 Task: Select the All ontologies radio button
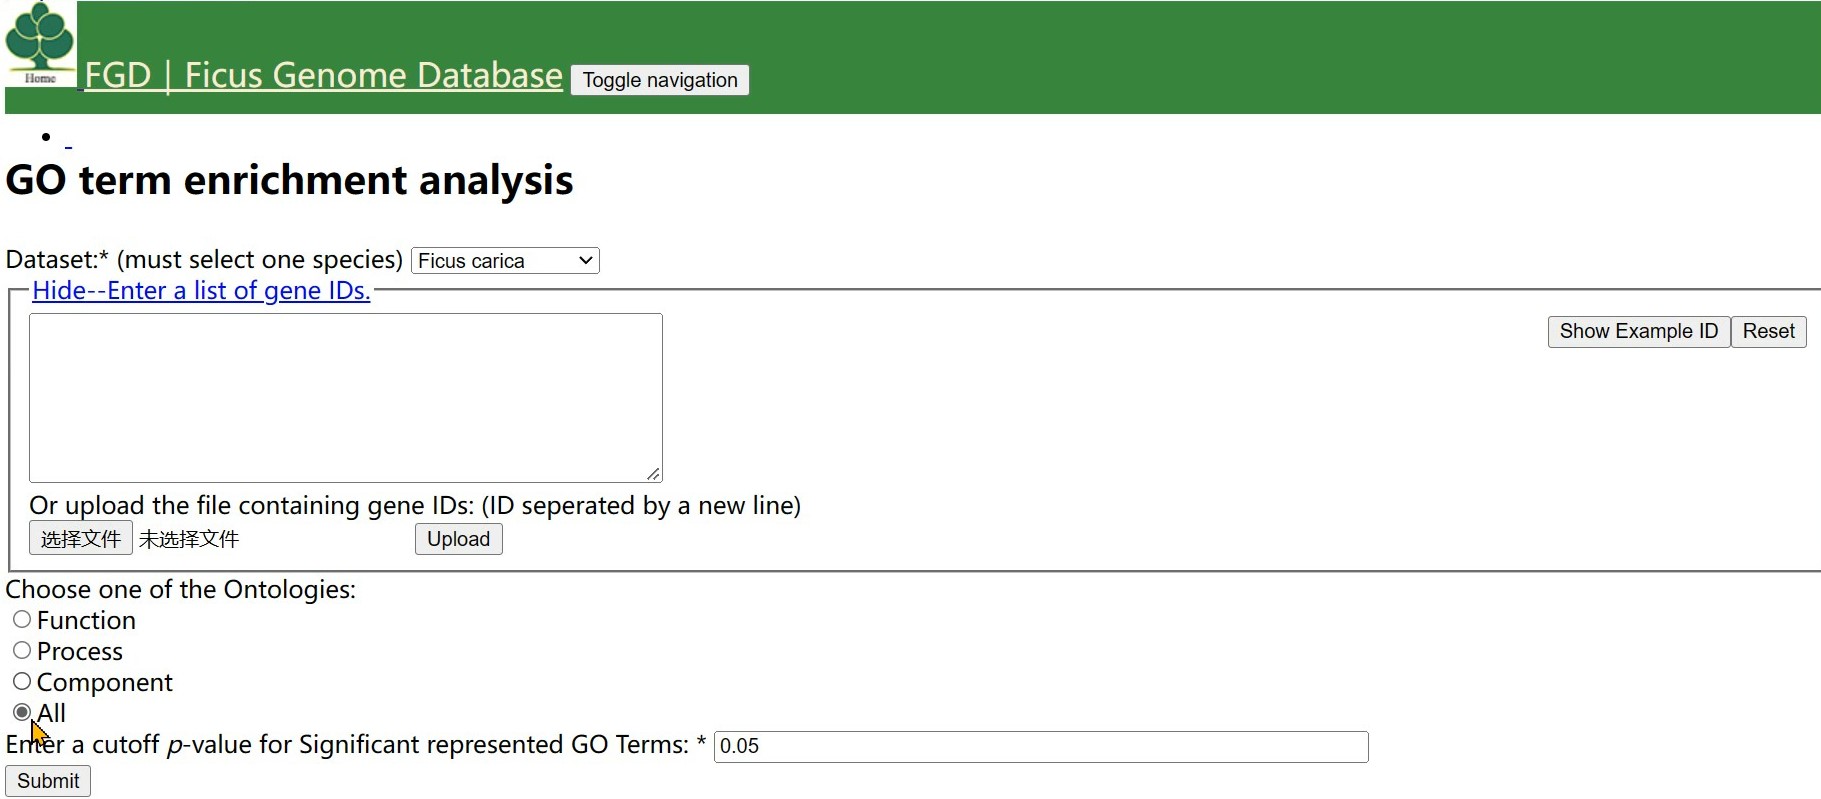point(22,713)
